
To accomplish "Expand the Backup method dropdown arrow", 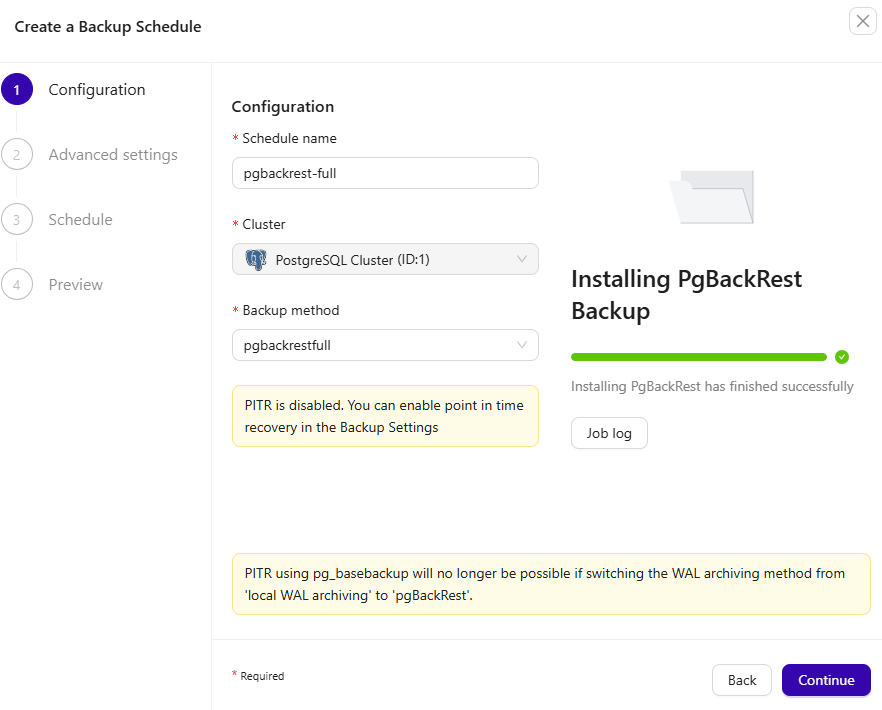I will pos(522,346).
